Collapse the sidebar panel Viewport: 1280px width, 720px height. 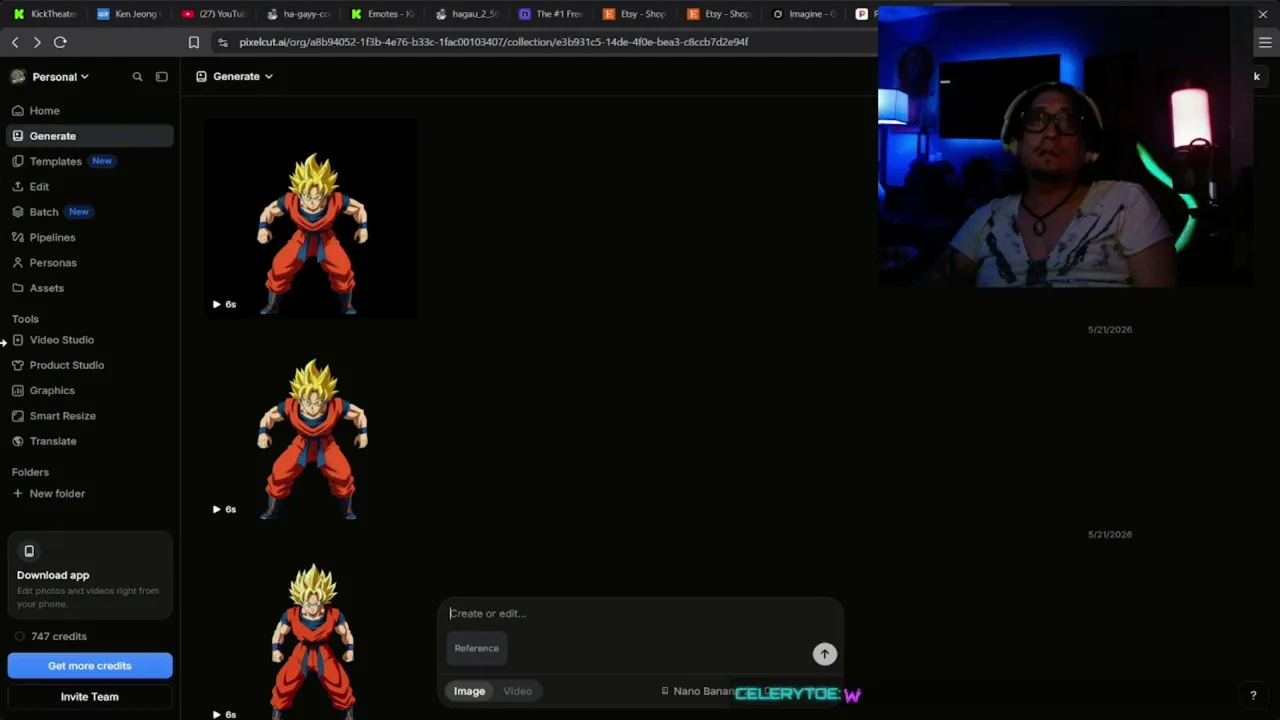point(162,77)
